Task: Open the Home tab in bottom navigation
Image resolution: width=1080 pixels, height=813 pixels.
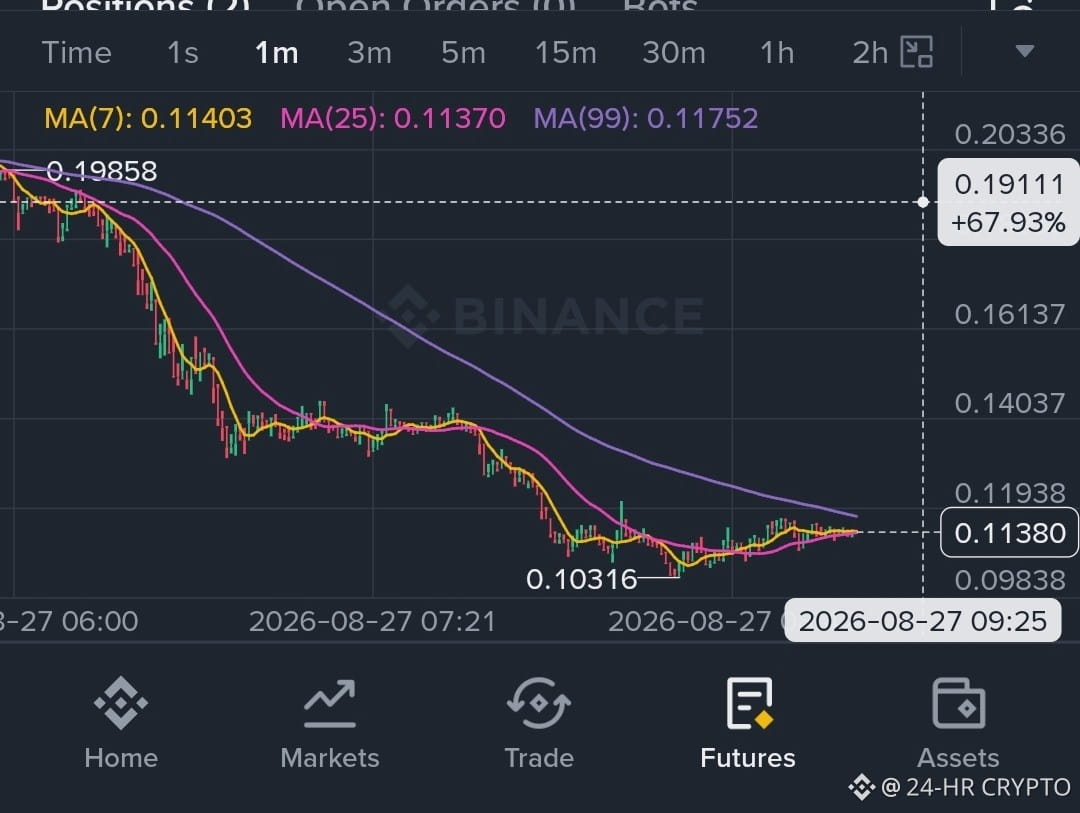Action: click(x=121, y=723)
